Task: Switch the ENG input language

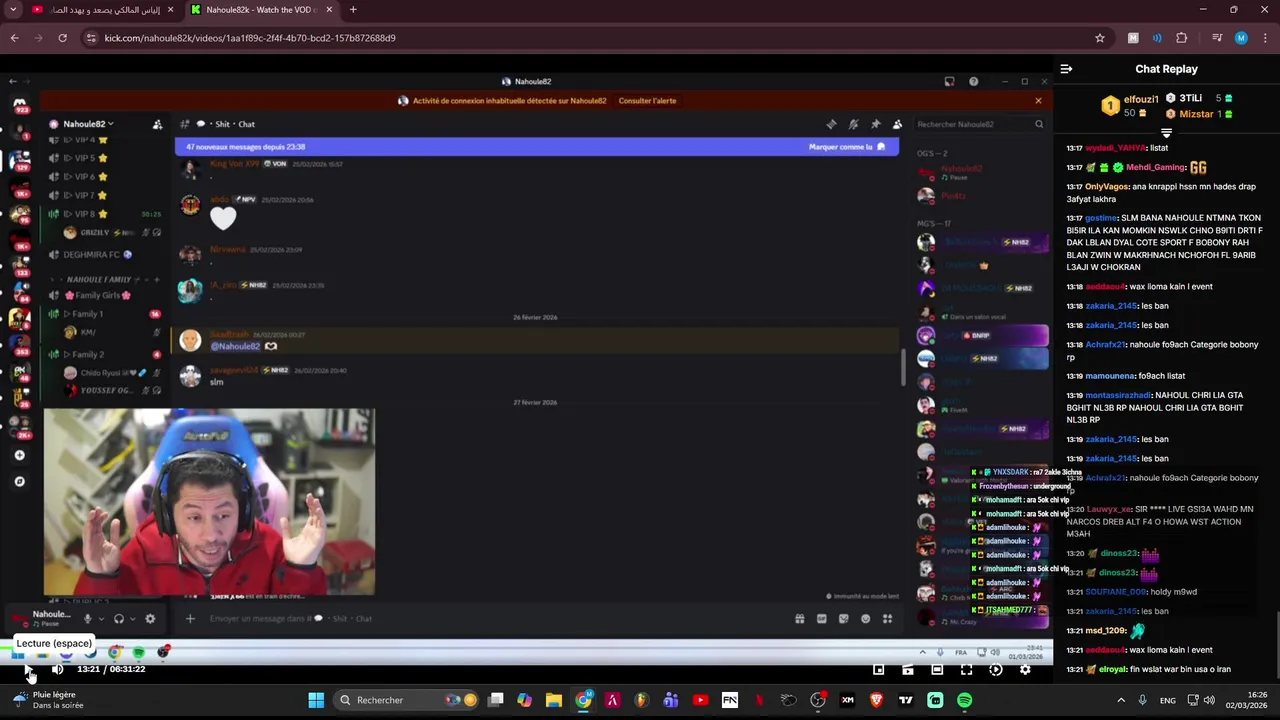Action: coord(1167,700)
